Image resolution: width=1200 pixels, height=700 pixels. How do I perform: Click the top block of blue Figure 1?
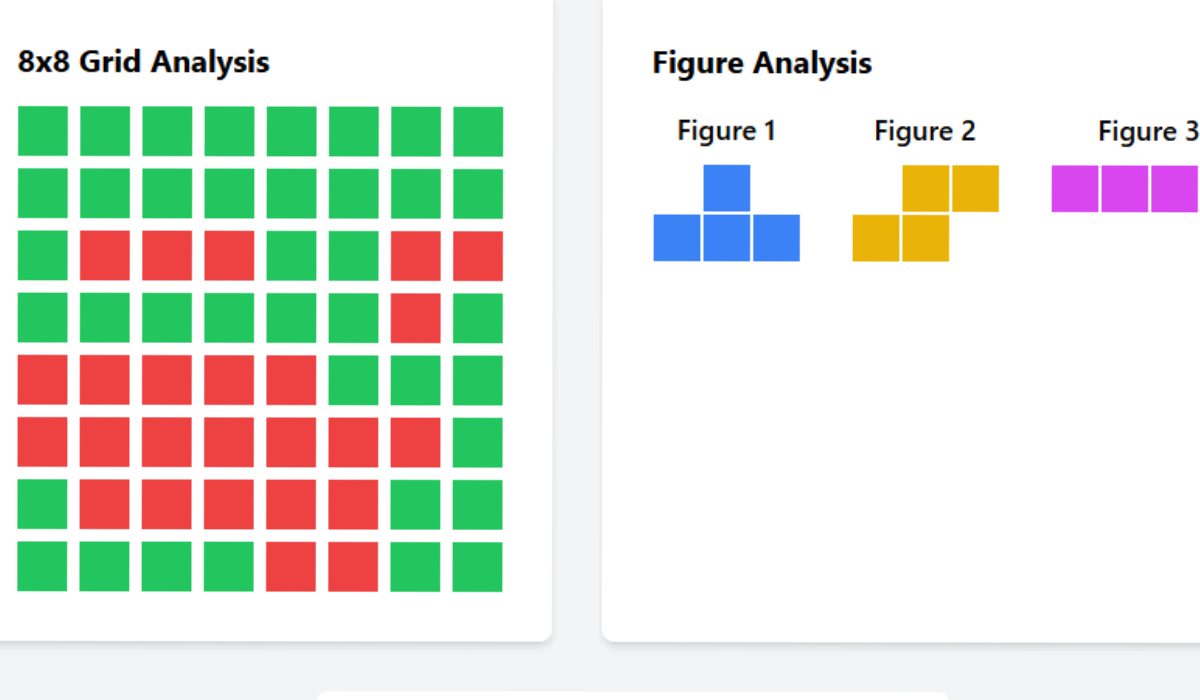[727, 188]
